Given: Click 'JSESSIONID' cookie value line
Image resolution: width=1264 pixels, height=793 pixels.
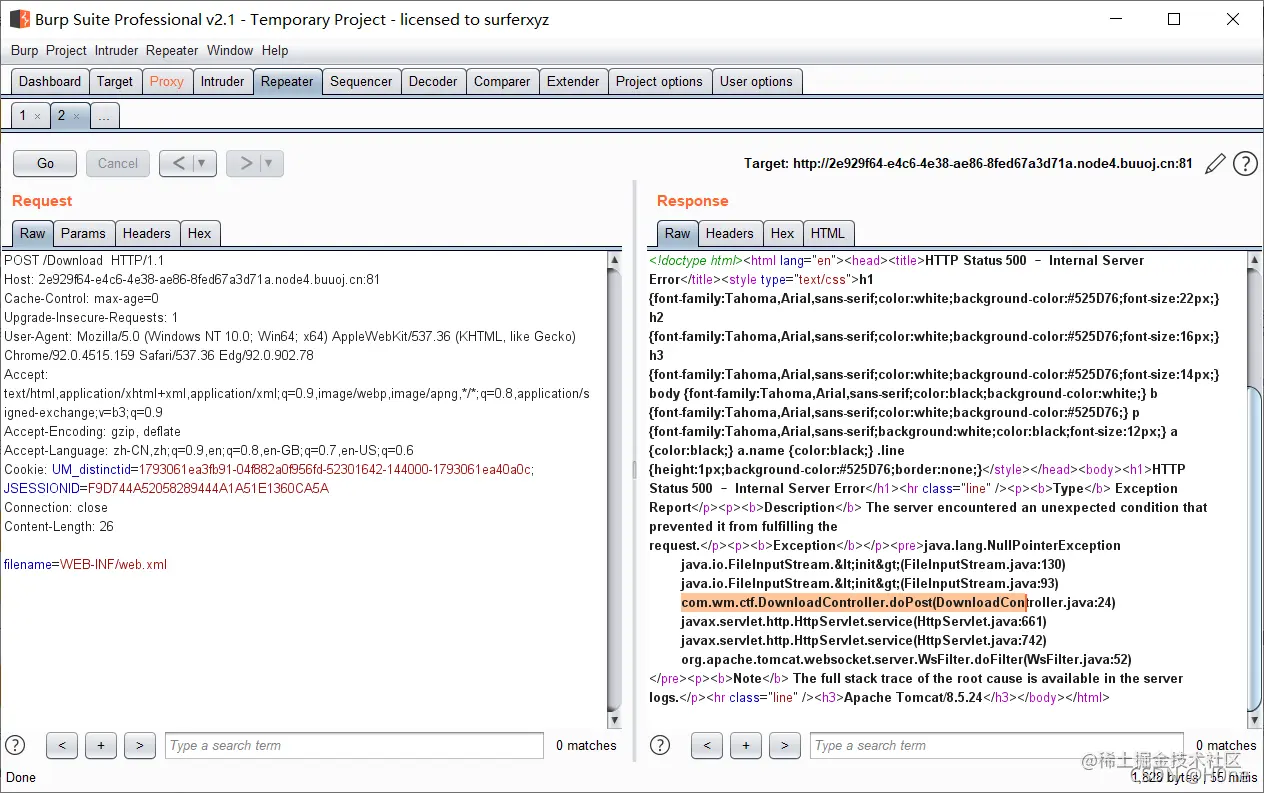Looking at the screenshot, I should tap(166, 488).
